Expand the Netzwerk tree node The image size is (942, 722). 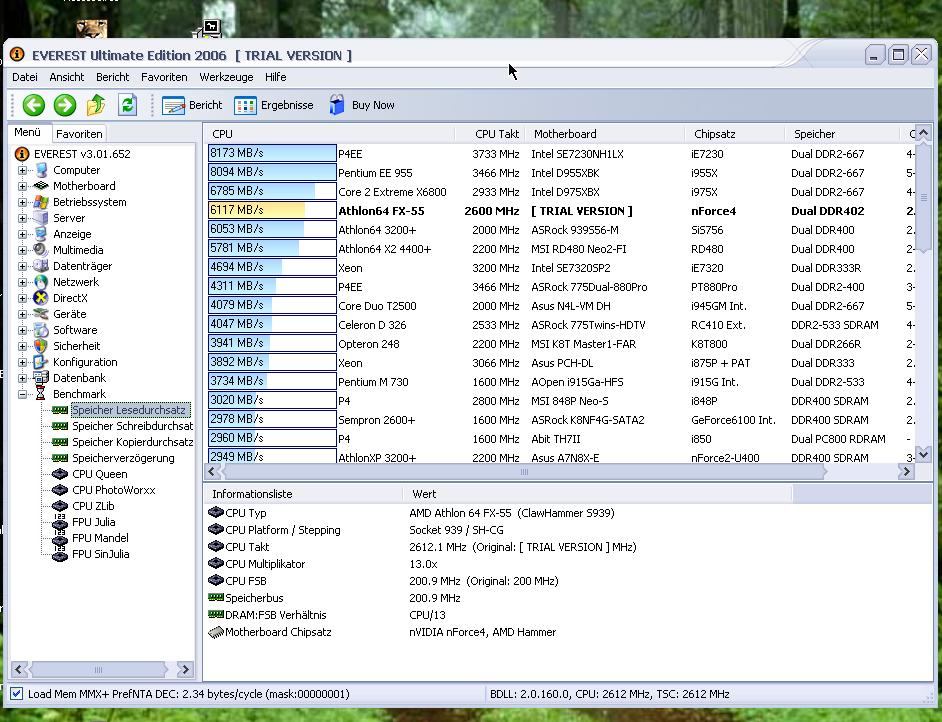tap(22, 282)
